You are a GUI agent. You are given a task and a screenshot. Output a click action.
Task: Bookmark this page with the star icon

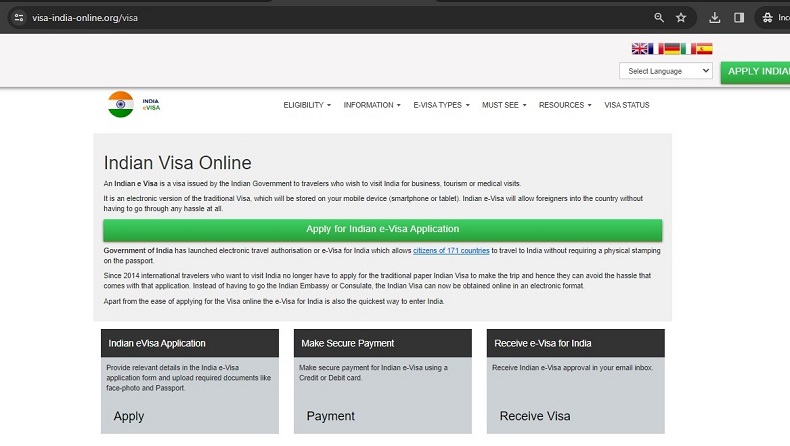pyautogui.click(x=681, y=17)
